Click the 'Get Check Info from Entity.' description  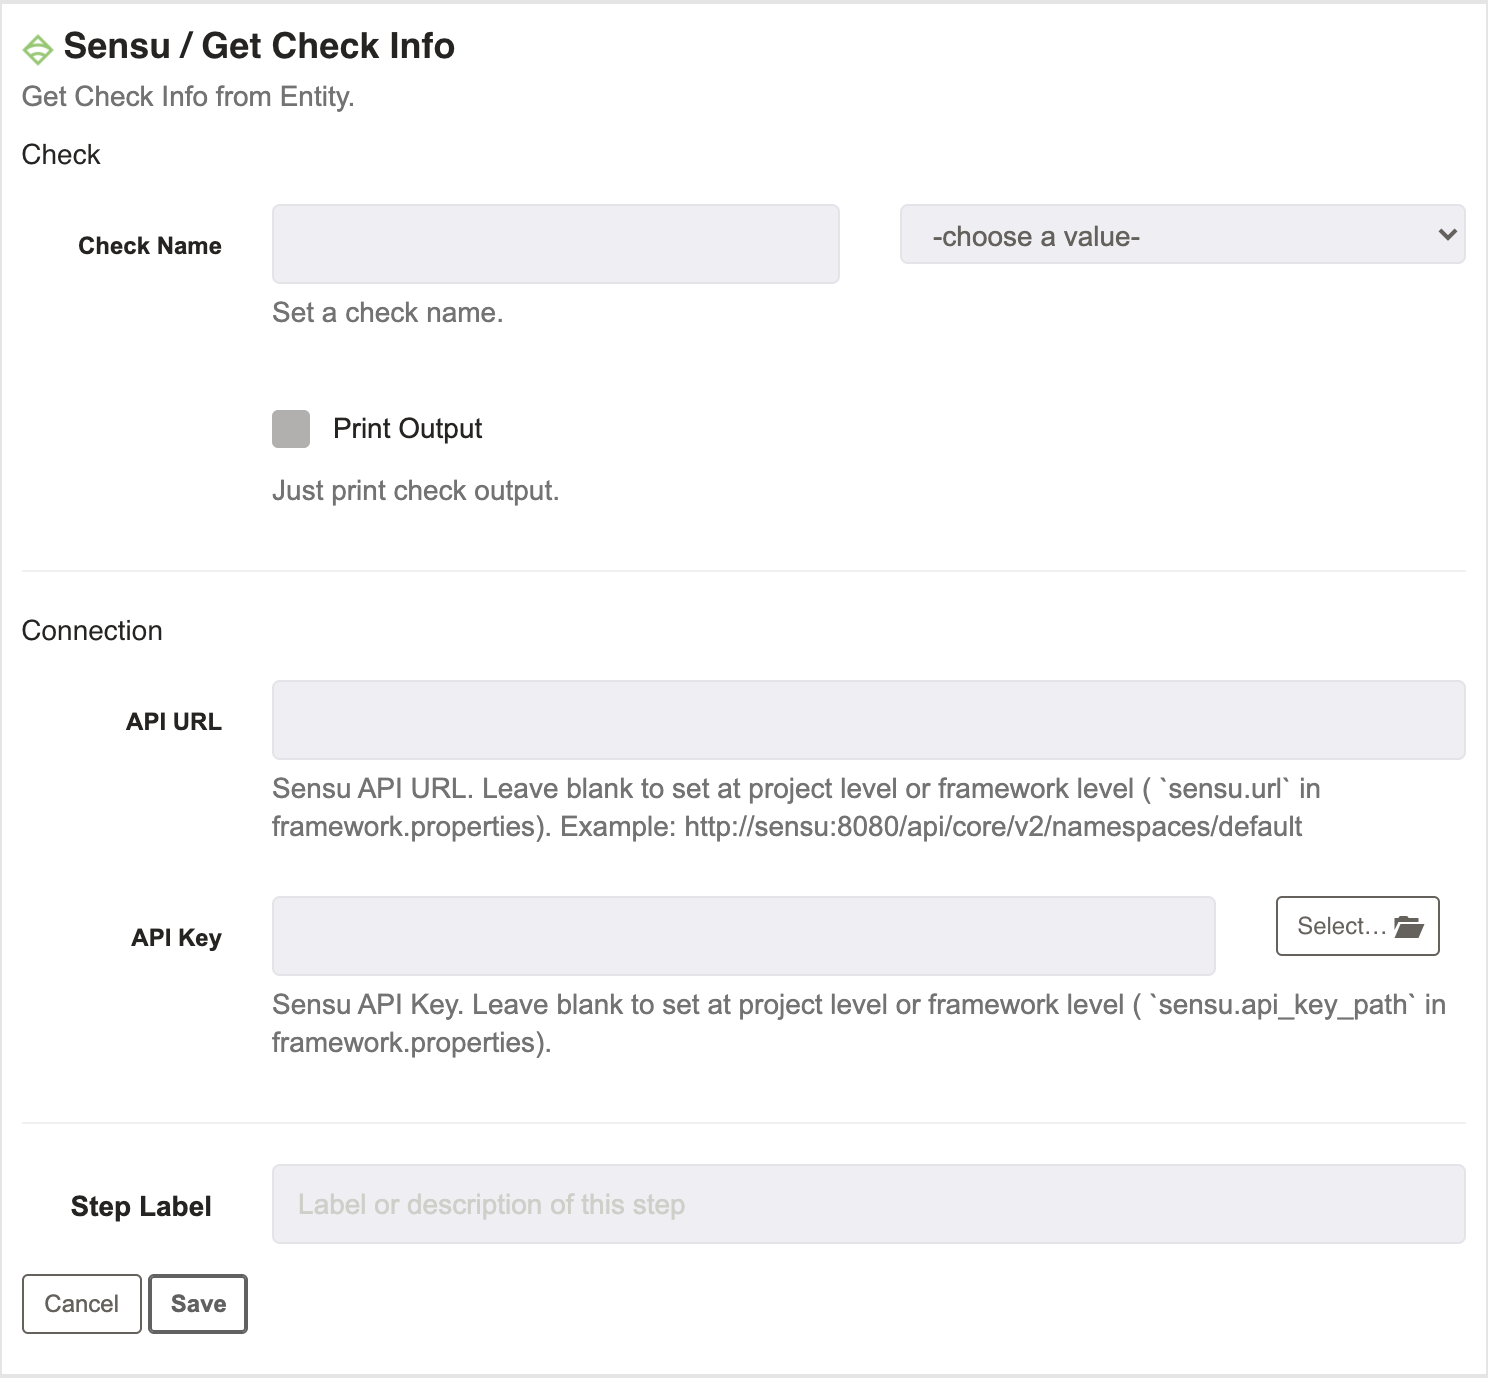coord(188,97)
